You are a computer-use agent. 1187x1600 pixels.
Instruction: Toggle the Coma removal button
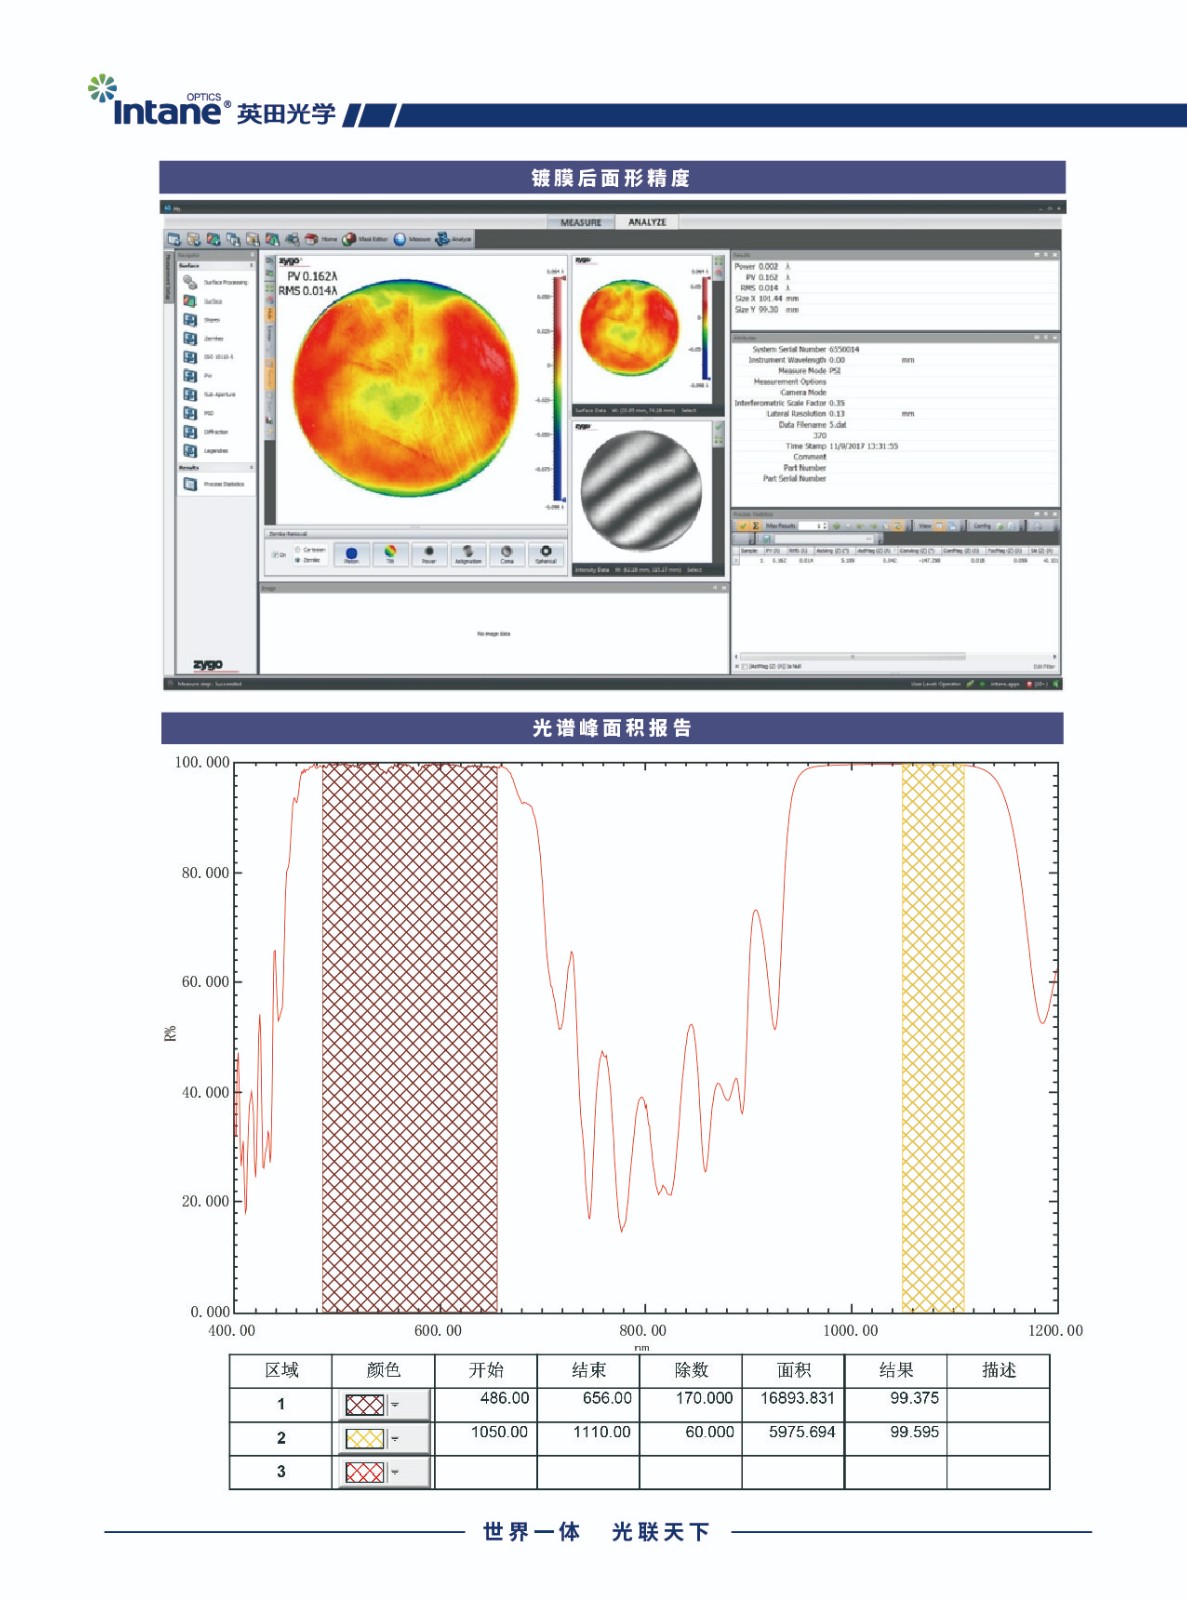click(x=507, y=554)
